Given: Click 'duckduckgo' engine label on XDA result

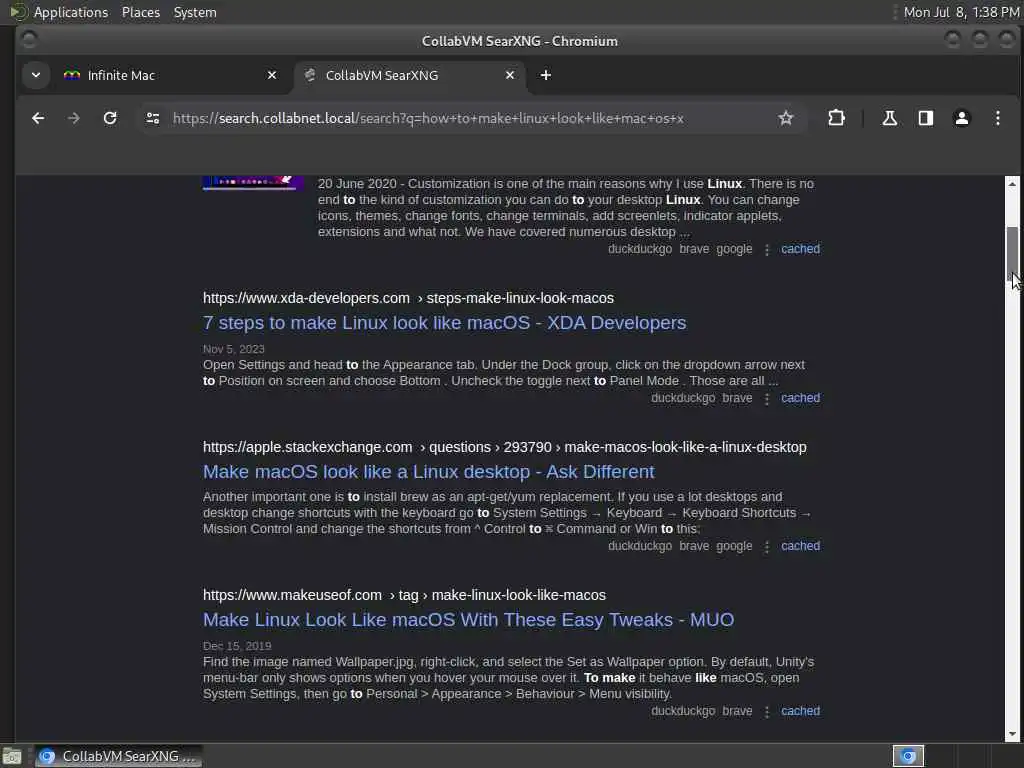Looking at the screenshot, I should [682, 398].
